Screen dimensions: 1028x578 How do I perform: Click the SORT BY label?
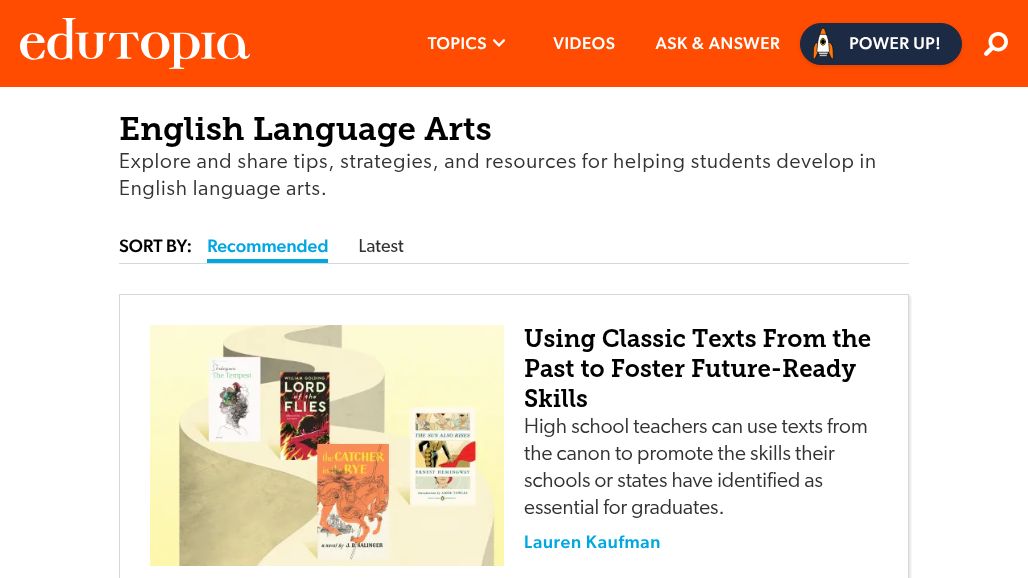[155, 246]
